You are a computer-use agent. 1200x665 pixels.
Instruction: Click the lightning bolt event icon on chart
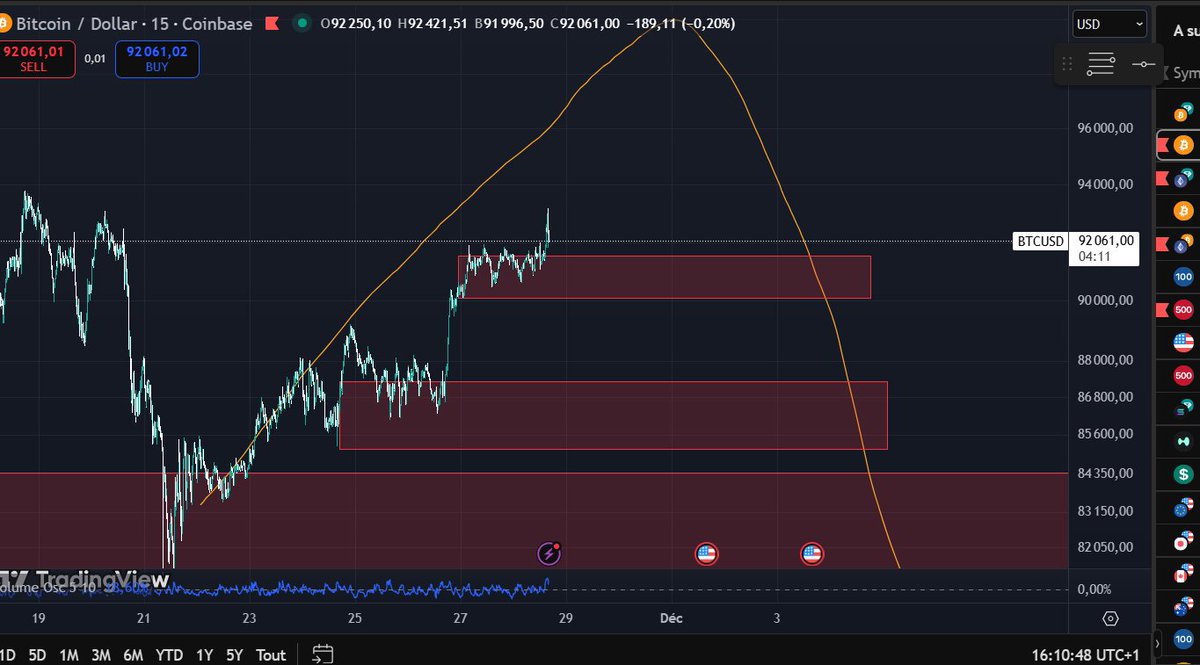(549, 553)
